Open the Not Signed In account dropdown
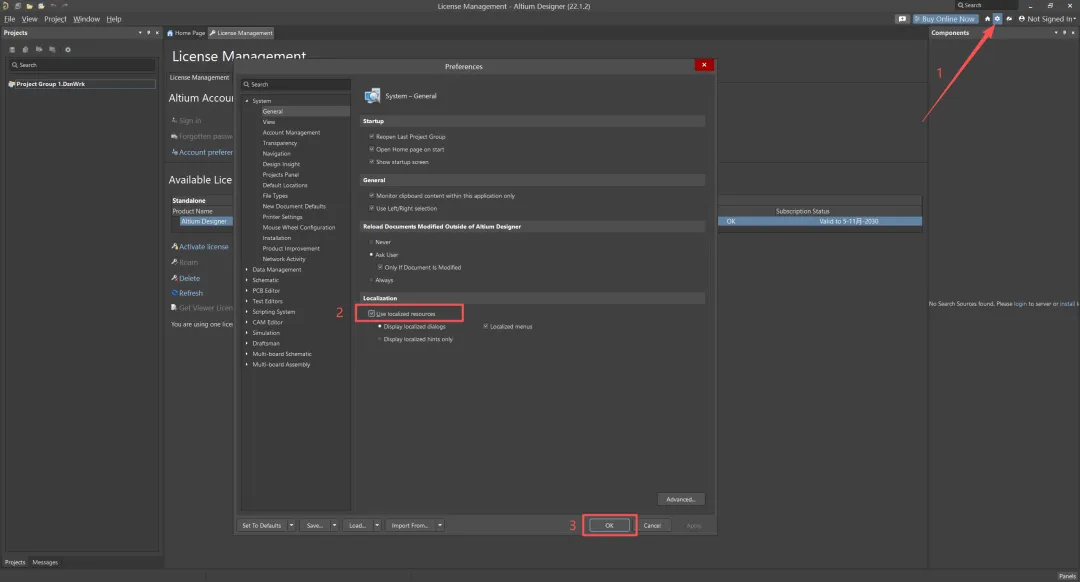 coord(1048,19)
